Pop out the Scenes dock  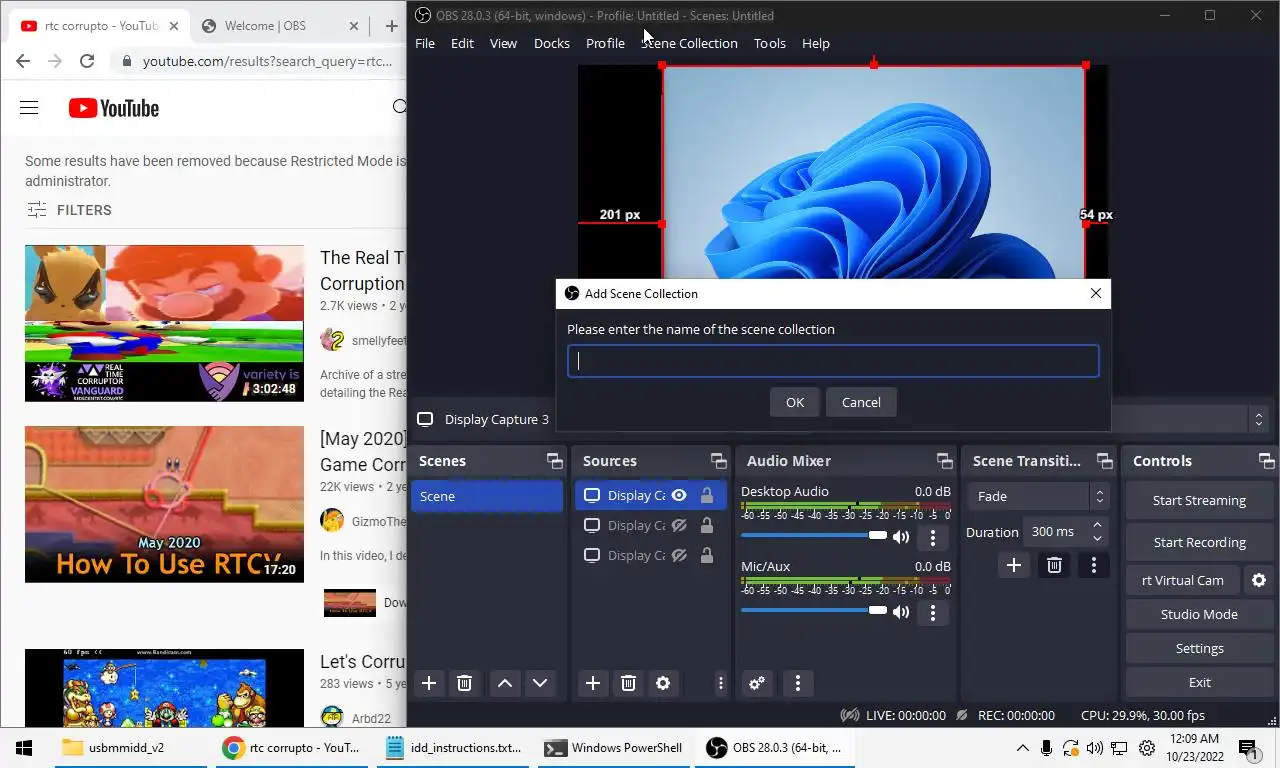pos(554,461)
